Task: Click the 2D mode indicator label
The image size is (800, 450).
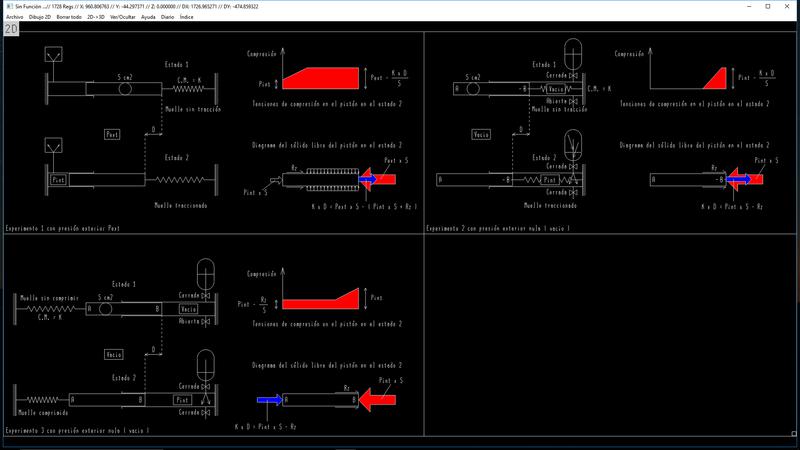Action: (12, 29)
